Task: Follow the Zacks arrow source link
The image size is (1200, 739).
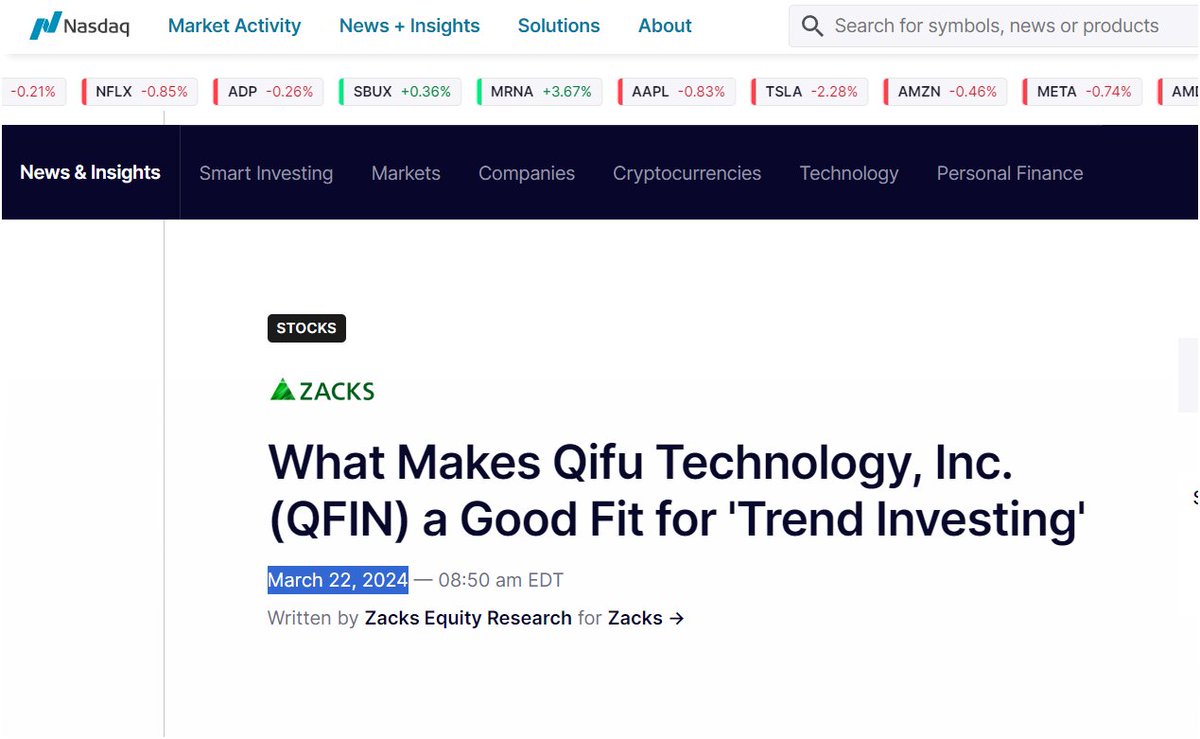Action: pos(646,618)
